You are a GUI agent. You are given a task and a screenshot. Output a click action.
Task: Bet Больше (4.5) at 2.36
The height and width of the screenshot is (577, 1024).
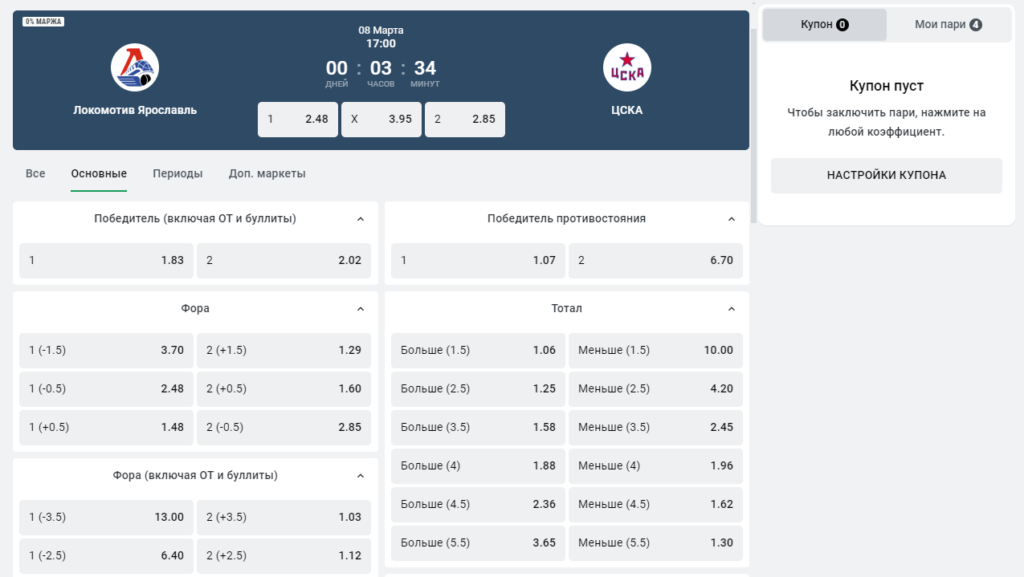(x=478, y=505)
